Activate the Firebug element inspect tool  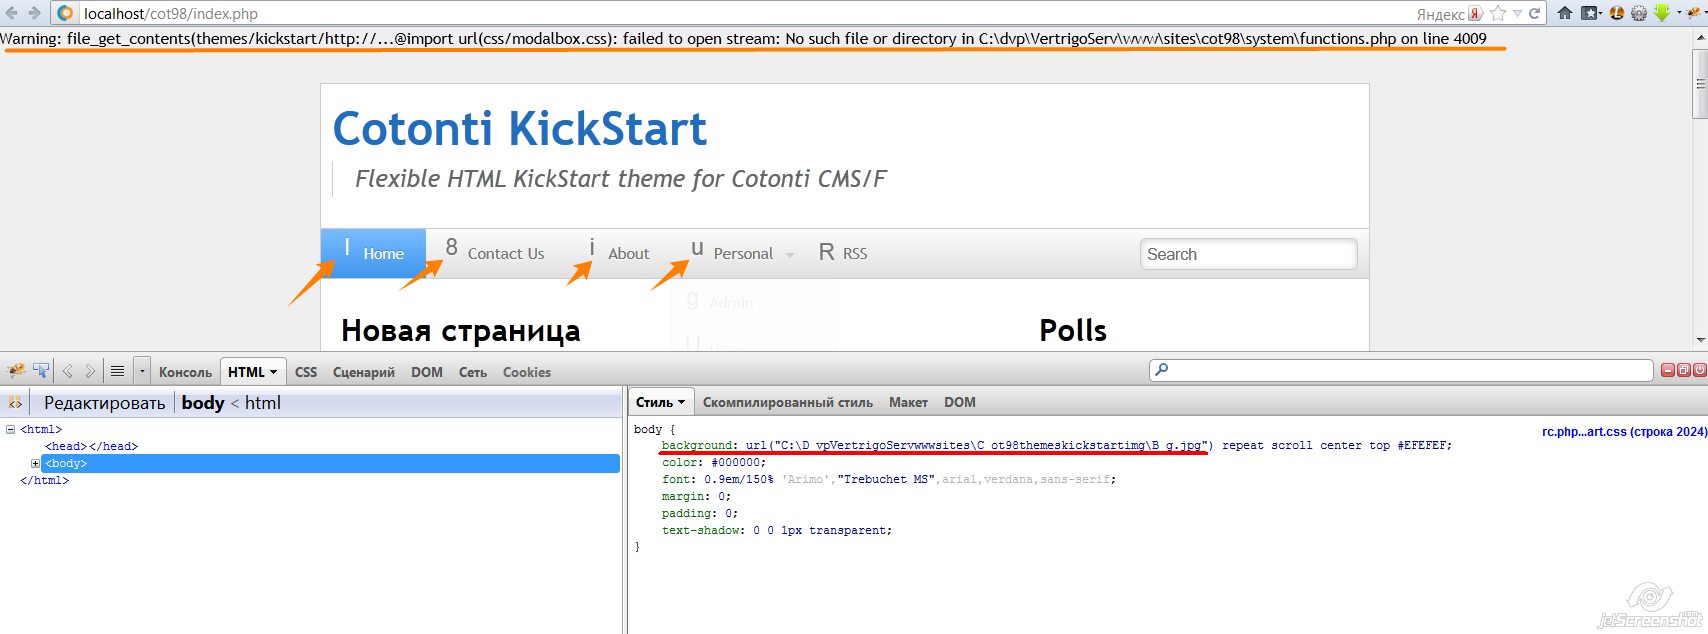pyautogui.click(x=41, y=371)
